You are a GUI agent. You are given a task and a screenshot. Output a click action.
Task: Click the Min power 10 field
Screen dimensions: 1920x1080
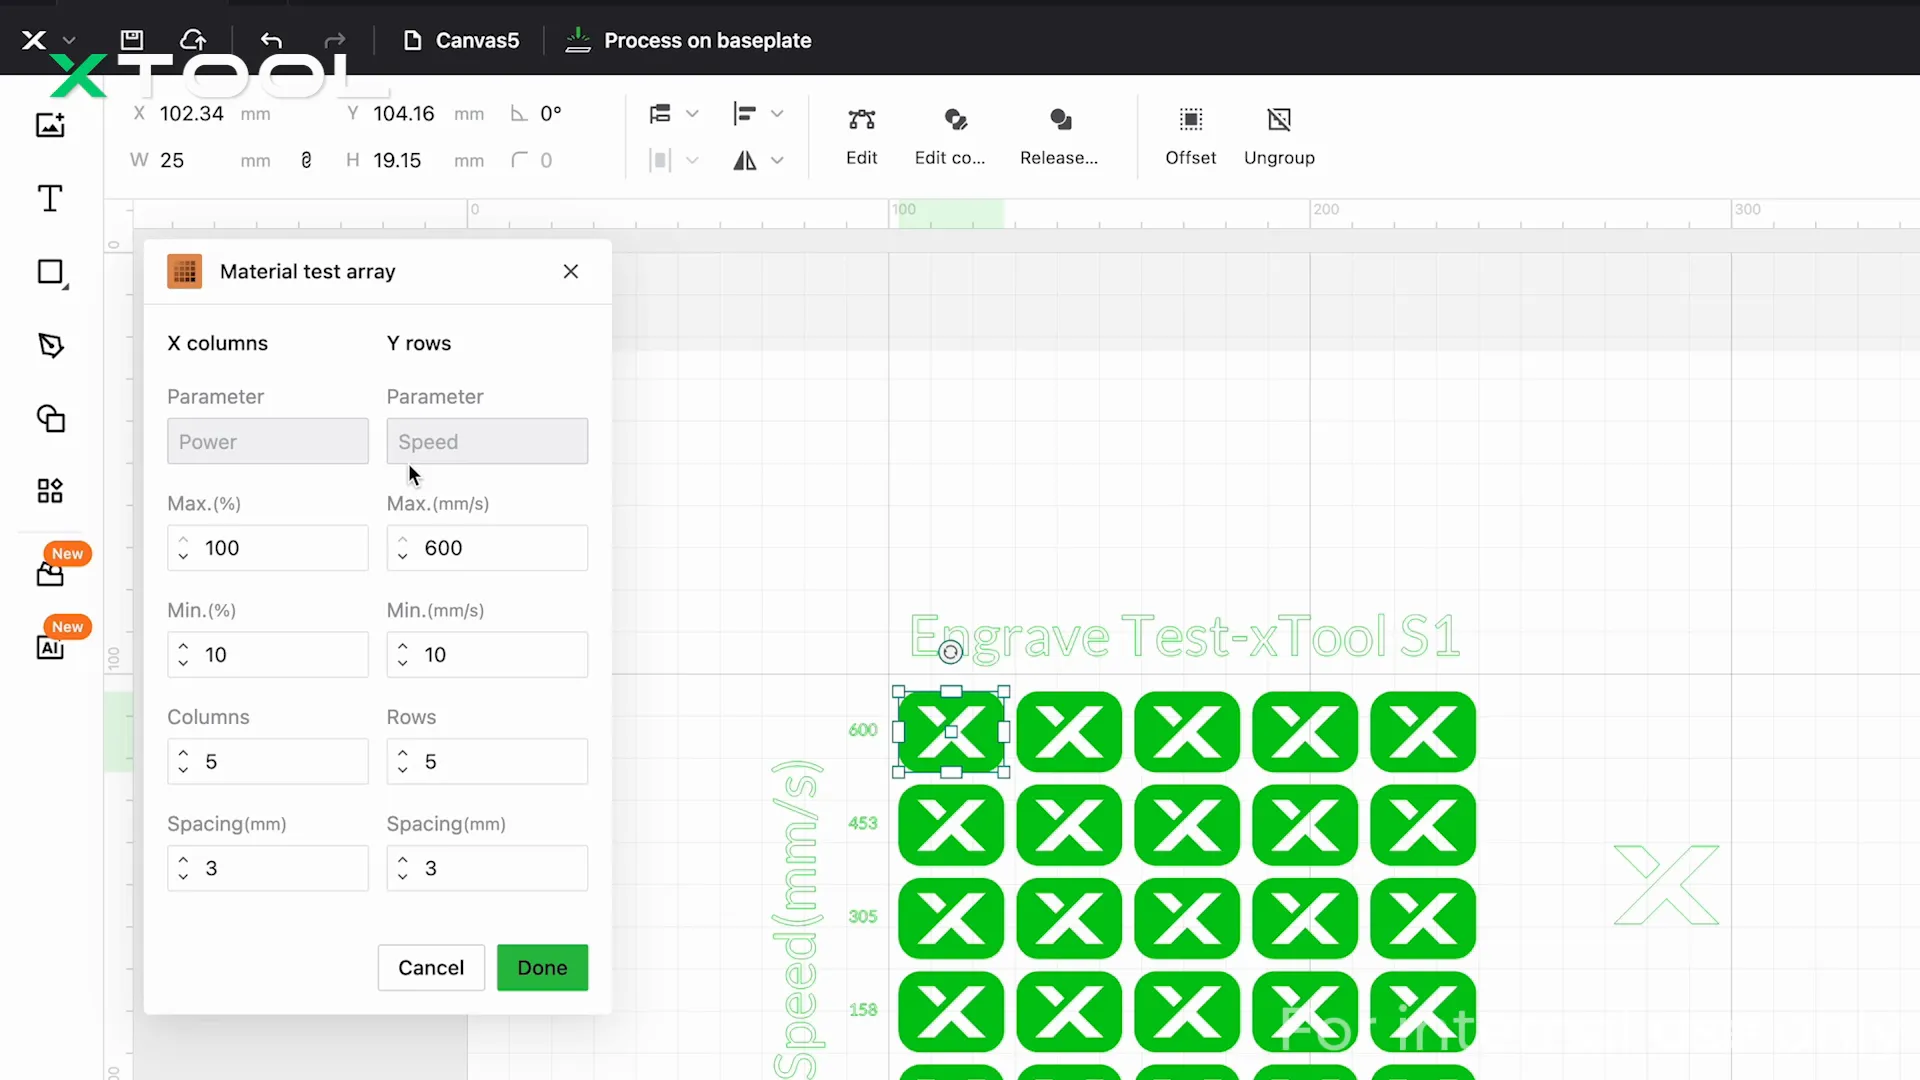[268, 655]
